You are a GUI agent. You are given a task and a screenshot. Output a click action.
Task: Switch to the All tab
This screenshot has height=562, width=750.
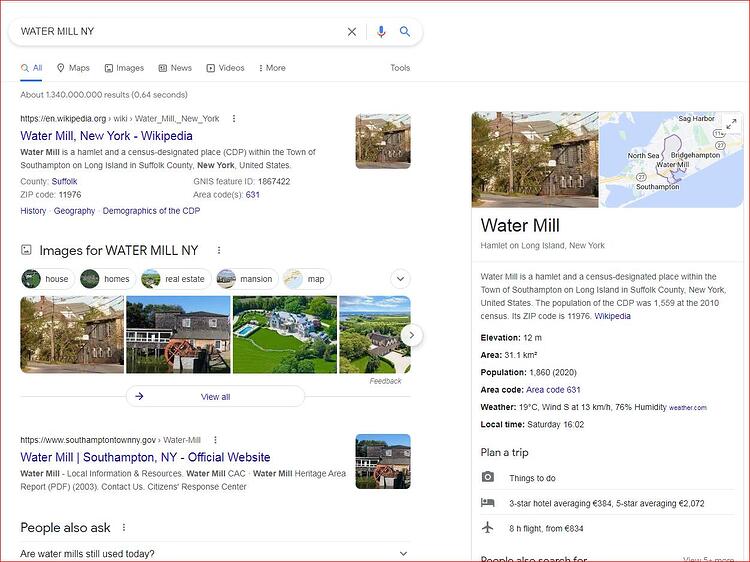coord(32,68)
